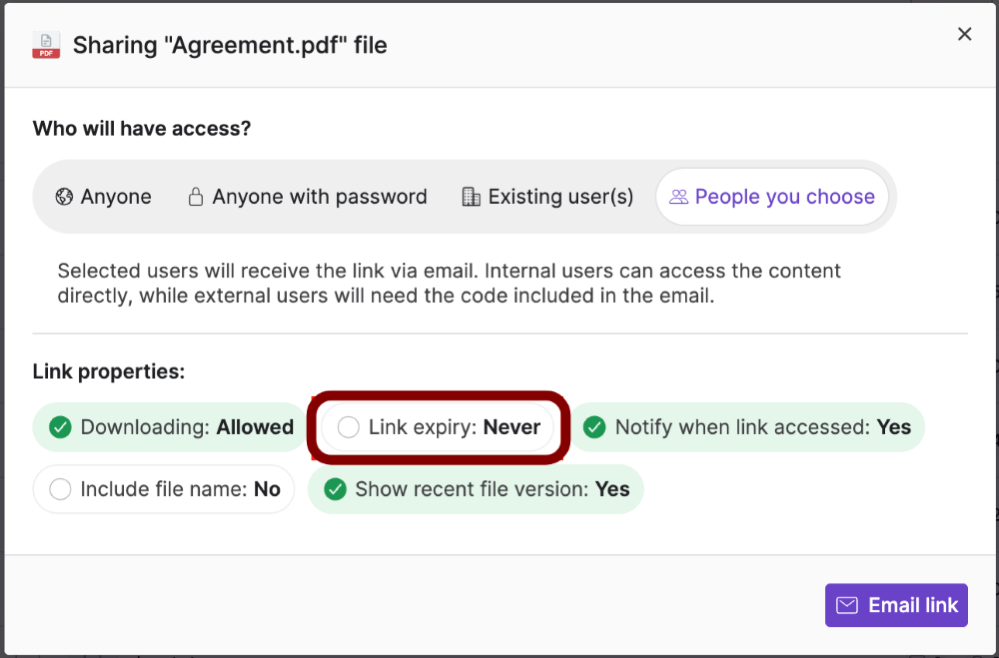The width and height of the screenshot is (999, 658).
Task: Toggle the Downloading: Allowed setting
Action: 167,427
